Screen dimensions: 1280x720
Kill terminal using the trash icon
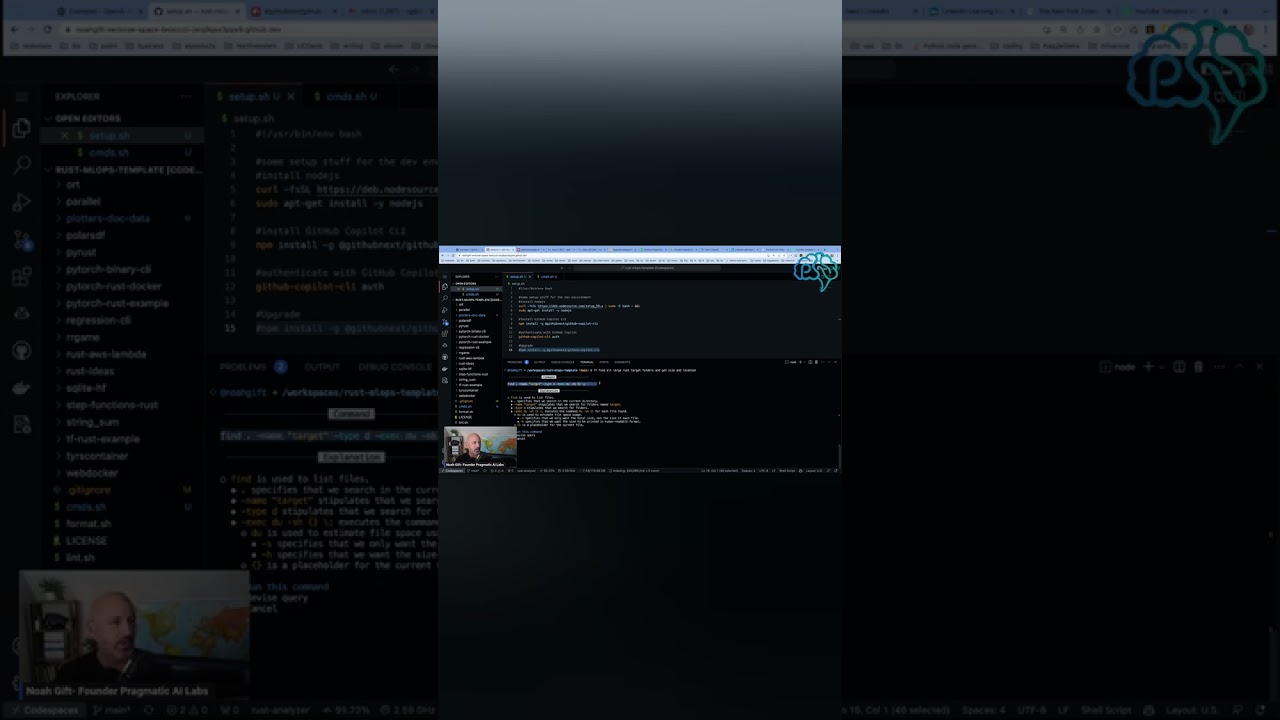816,362
